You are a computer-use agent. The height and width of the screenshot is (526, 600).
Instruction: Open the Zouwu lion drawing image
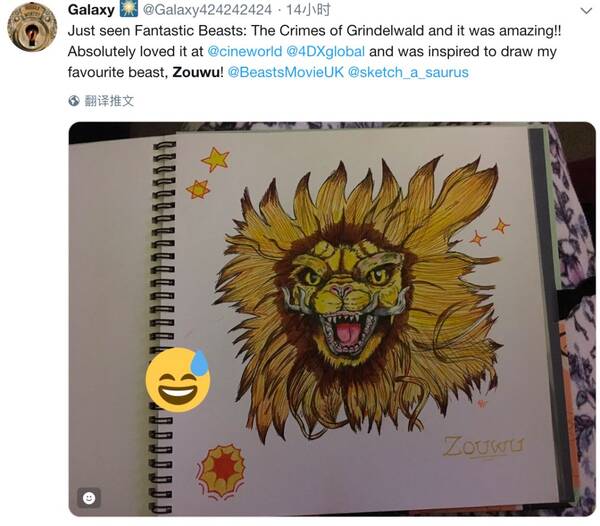[332, 319]
